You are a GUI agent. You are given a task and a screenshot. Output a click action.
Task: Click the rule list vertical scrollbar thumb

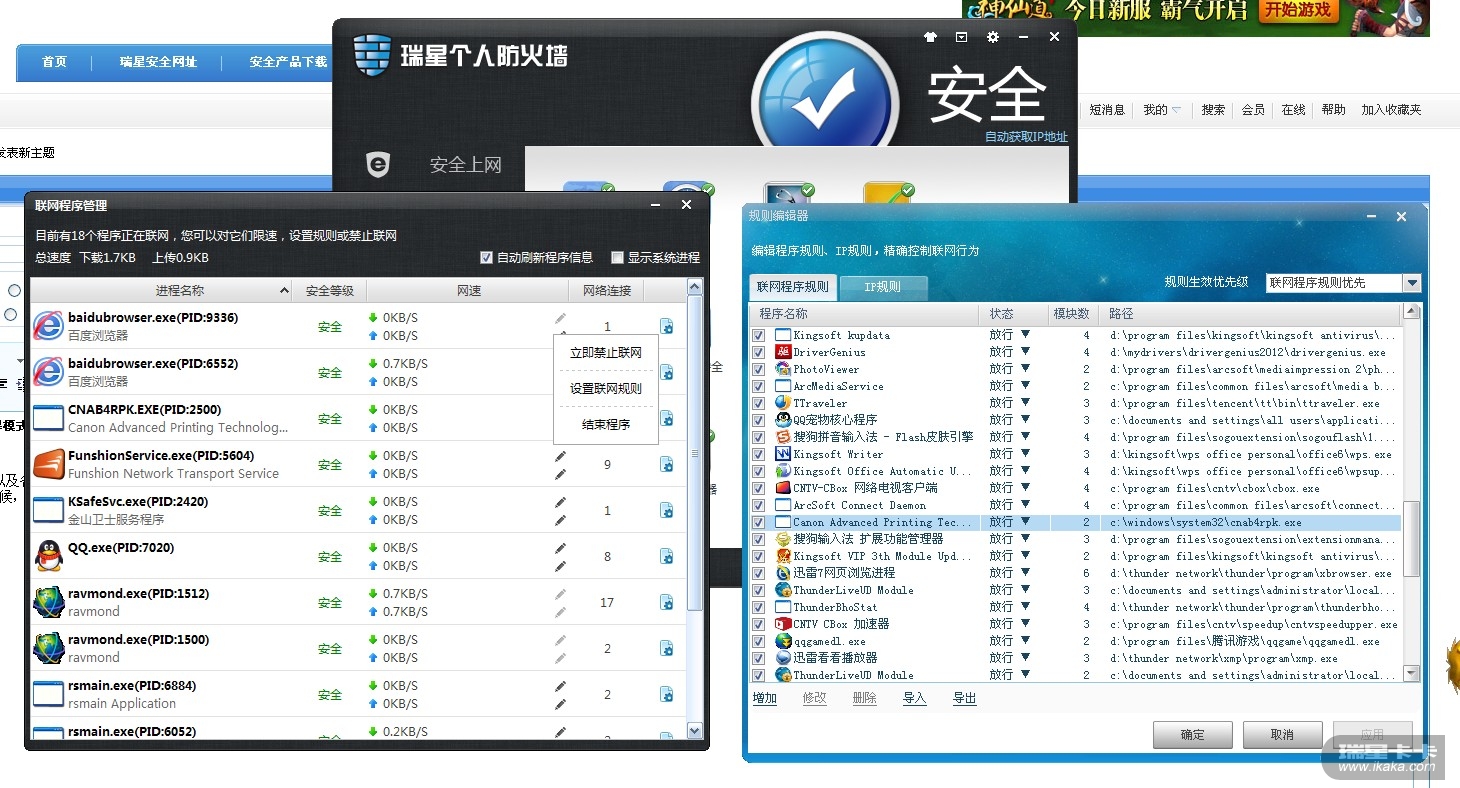coord(1411,538)
